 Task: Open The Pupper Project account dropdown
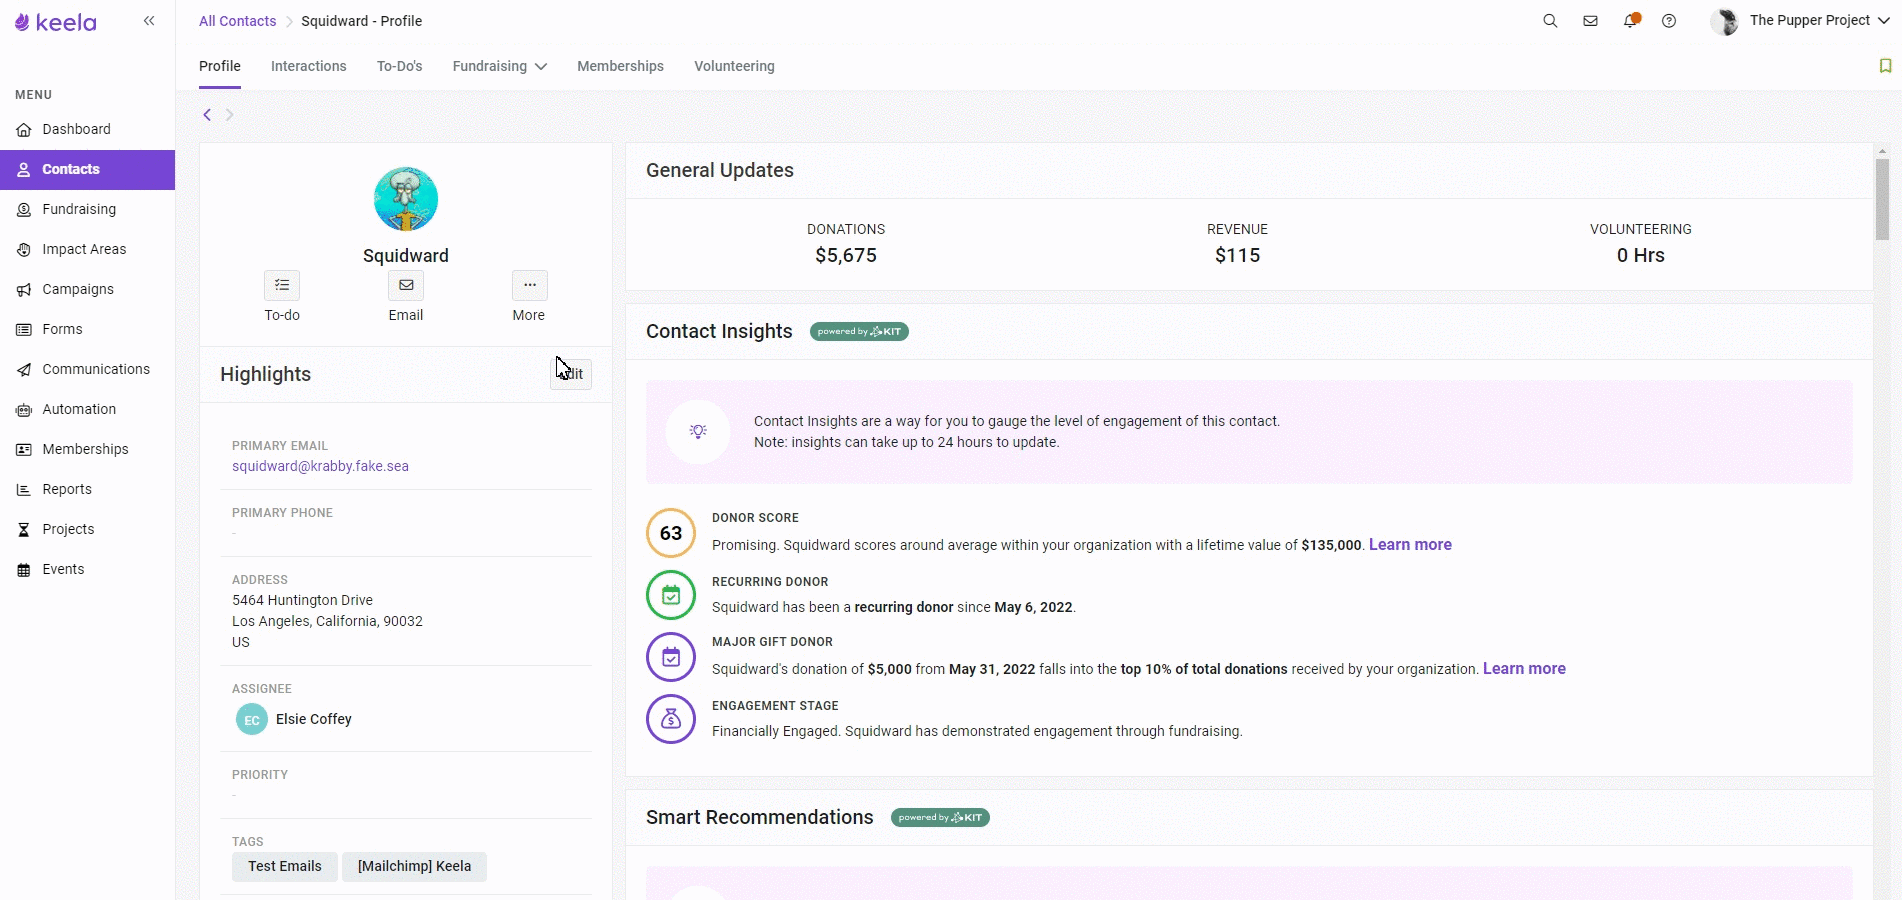click(x=1800, y=21)
